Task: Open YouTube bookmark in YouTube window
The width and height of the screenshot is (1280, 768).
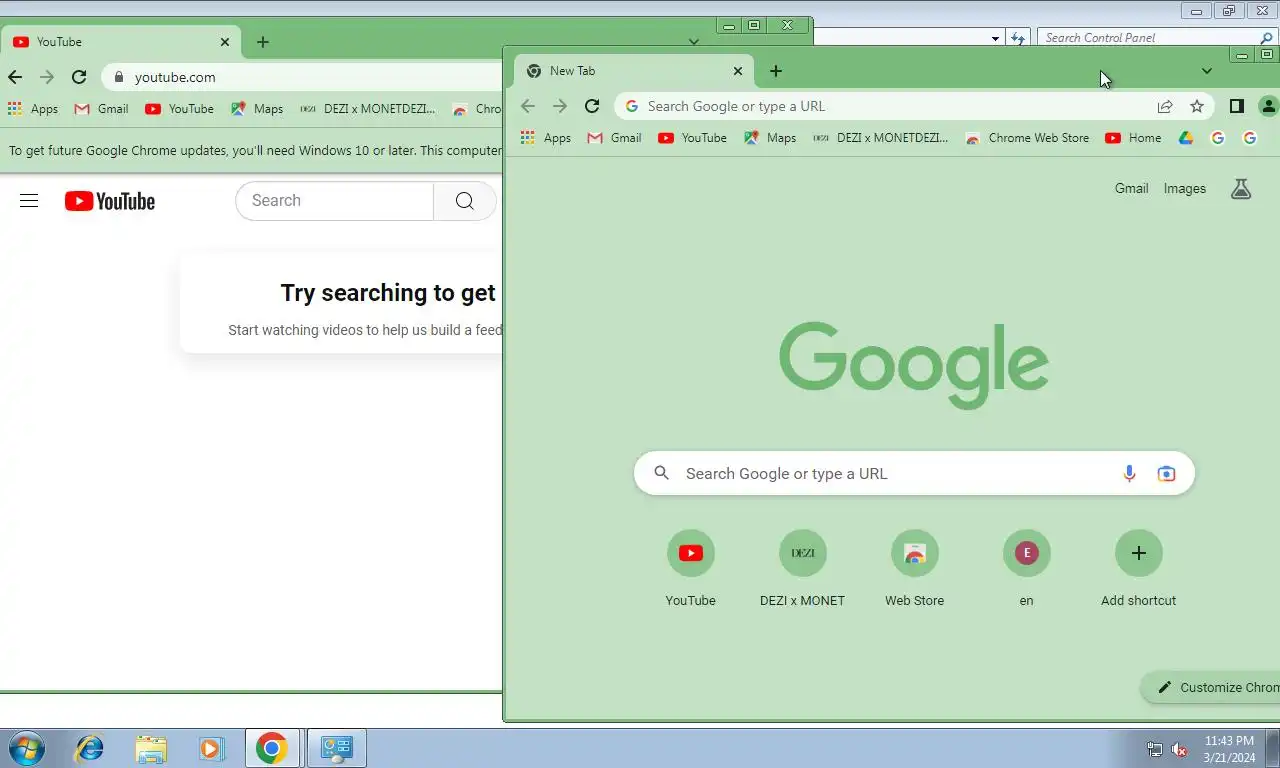Action: pos(179,109)
